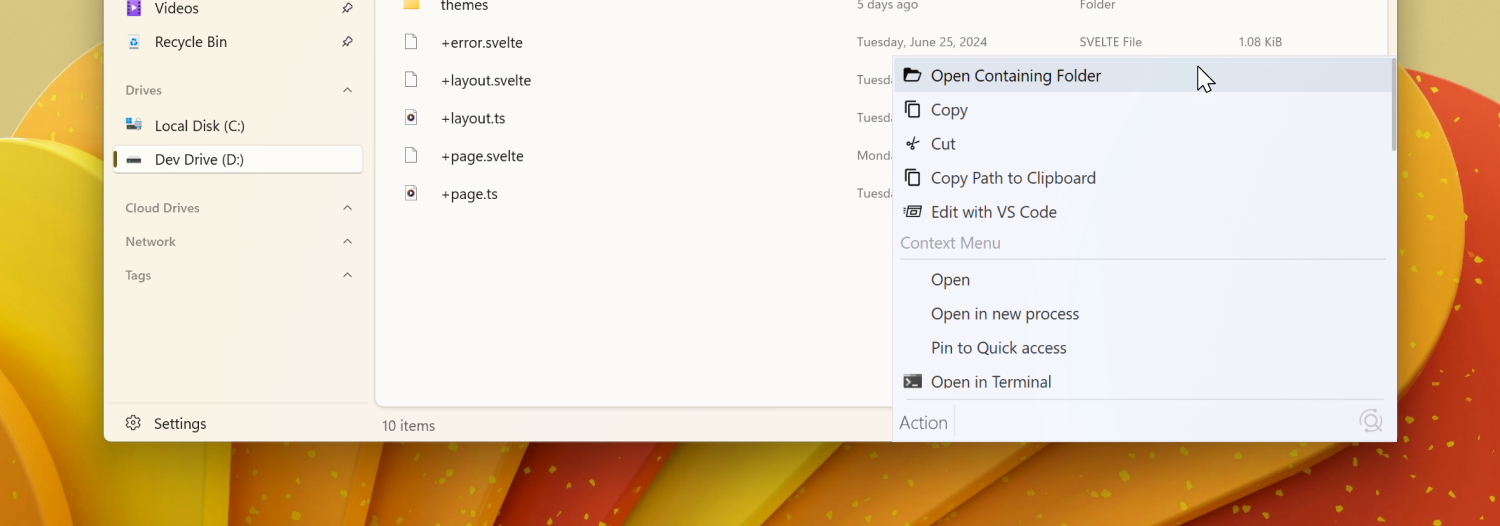Click the Edit with VS Code icon

tap(912, 212)
